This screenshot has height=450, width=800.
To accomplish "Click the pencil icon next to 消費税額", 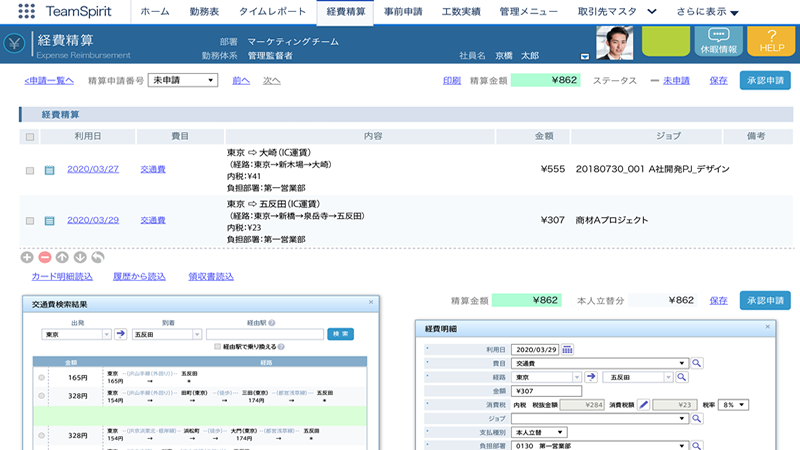I will 644,404.
